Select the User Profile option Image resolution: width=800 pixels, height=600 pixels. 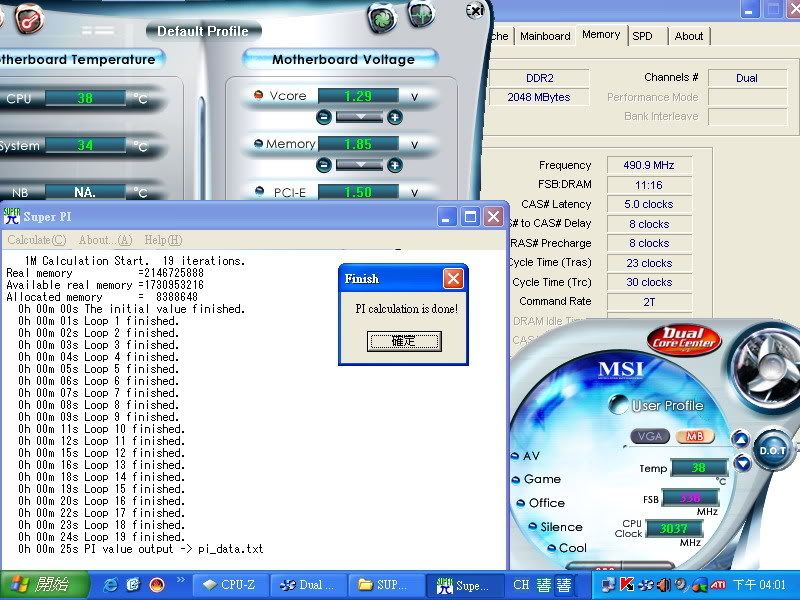pyautogui.click(x=657, y=406)
